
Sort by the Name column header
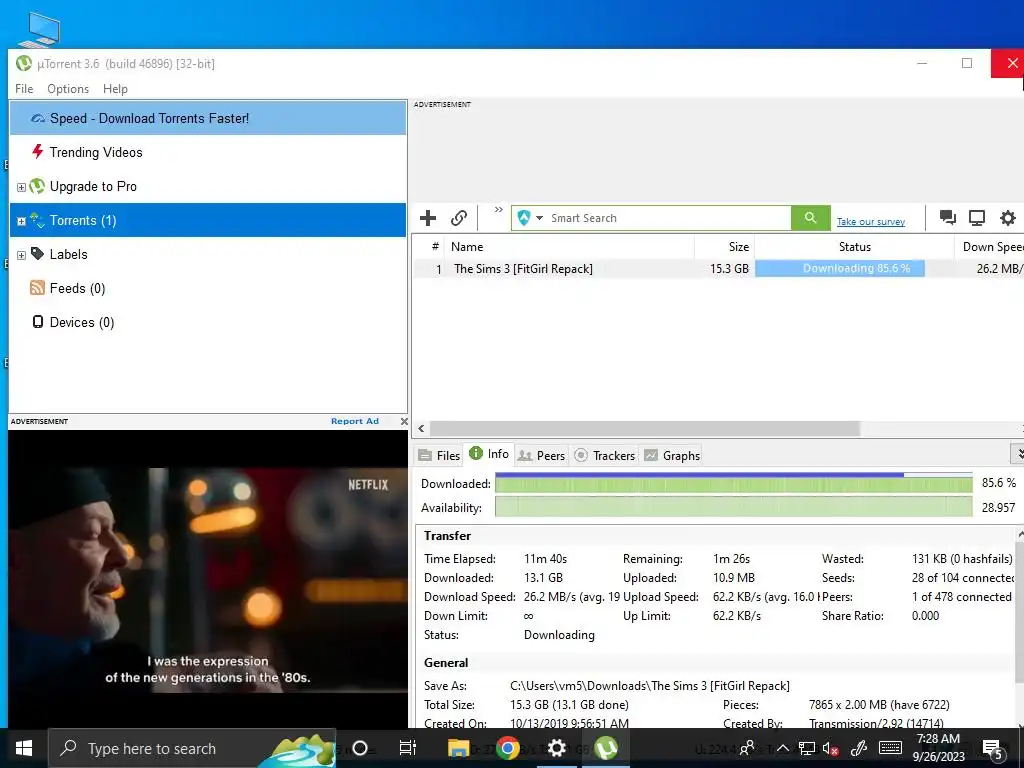tap(569, 247)
